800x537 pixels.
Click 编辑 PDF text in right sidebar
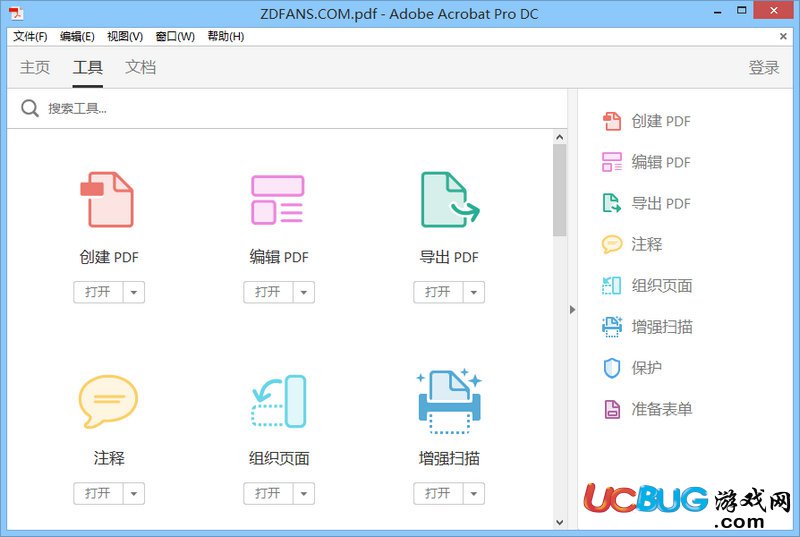(661, 162)
